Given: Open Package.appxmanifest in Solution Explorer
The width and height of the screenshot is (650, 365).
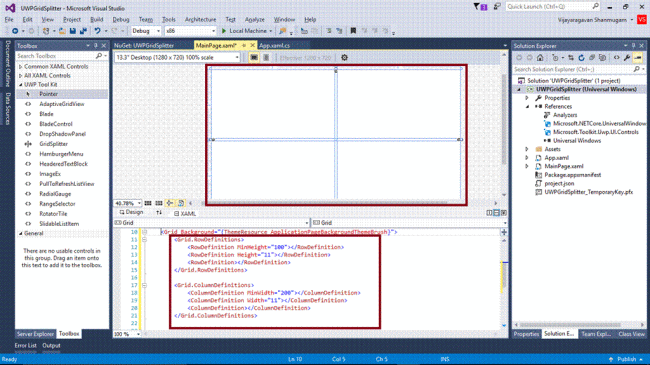Looking at the screenshot, I should tap(572, 175).
